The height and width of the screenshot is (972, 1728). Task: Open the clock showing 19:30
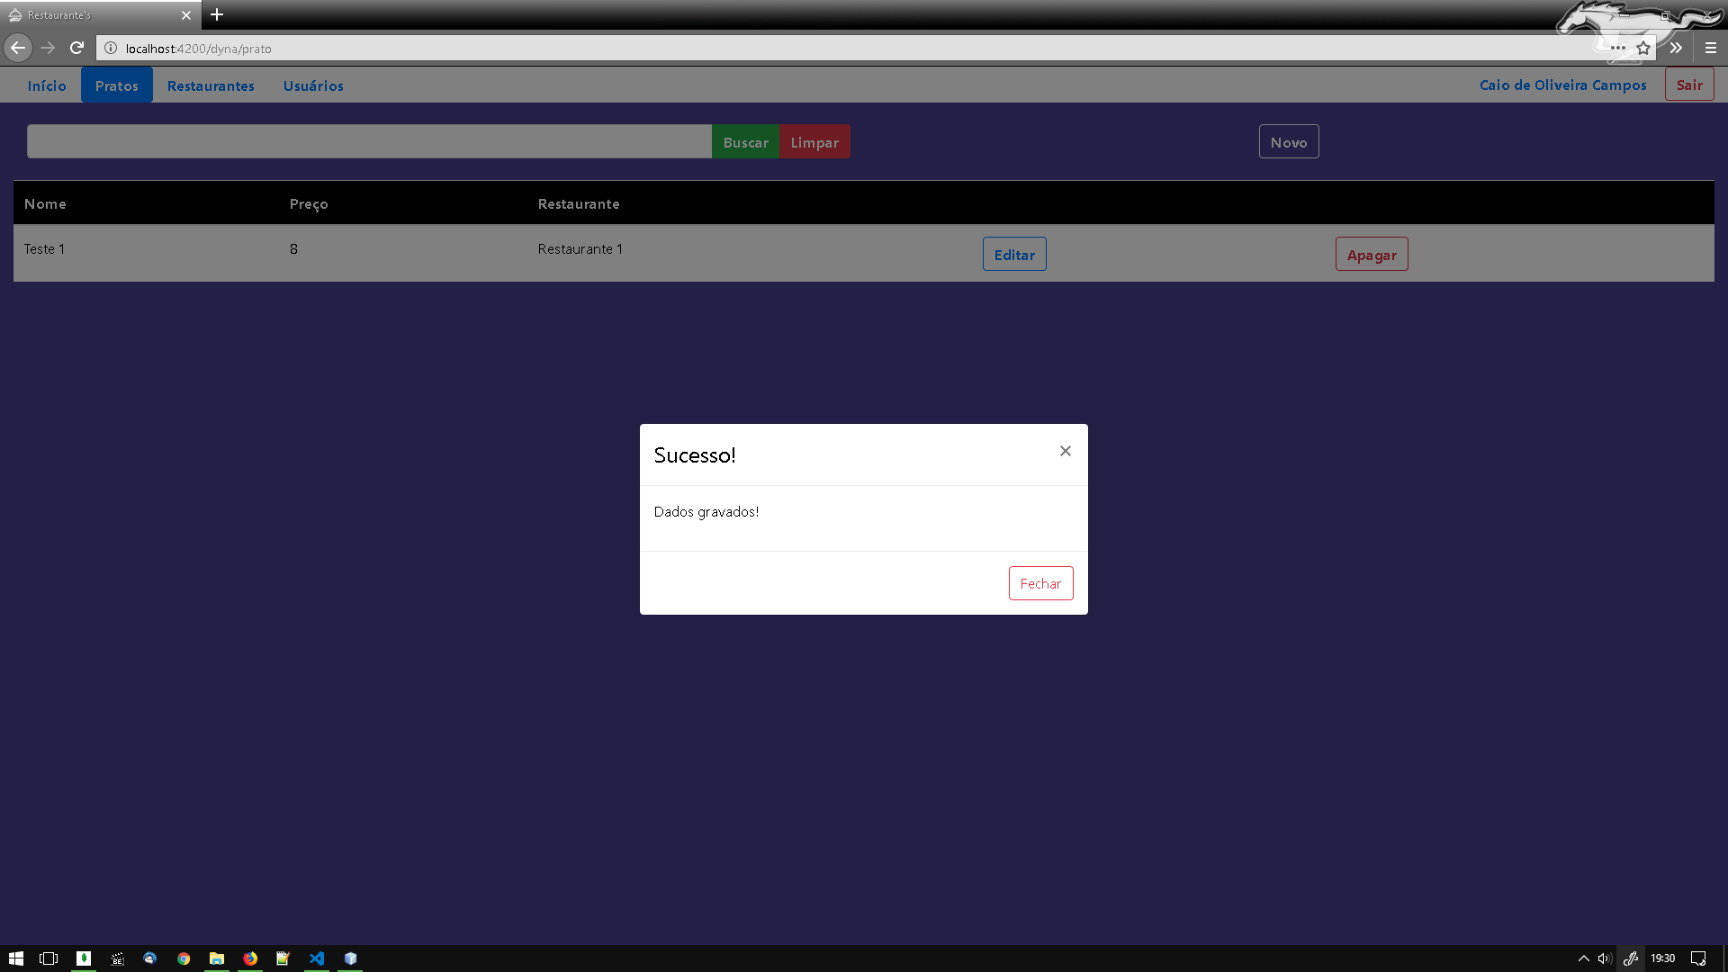[x=1663, y=958]
